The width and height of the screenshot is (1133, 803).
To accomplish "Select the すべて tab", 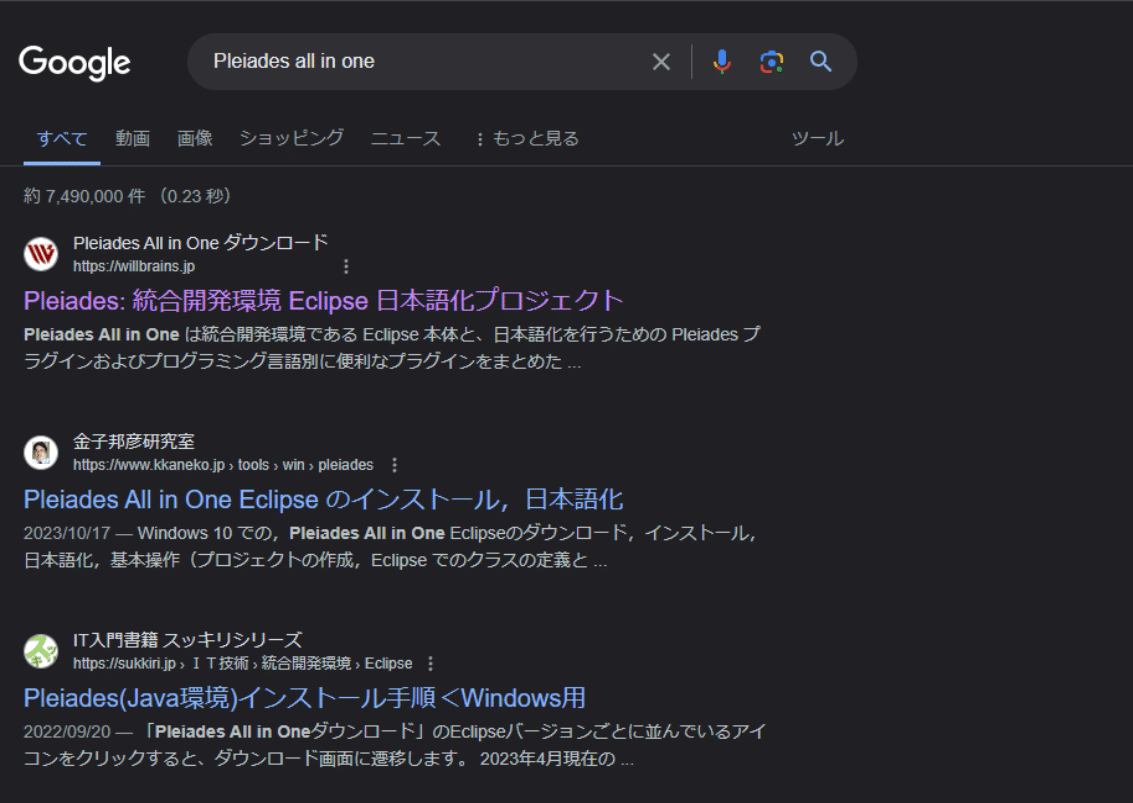I will pyautogui.click(x=62, y=138).
